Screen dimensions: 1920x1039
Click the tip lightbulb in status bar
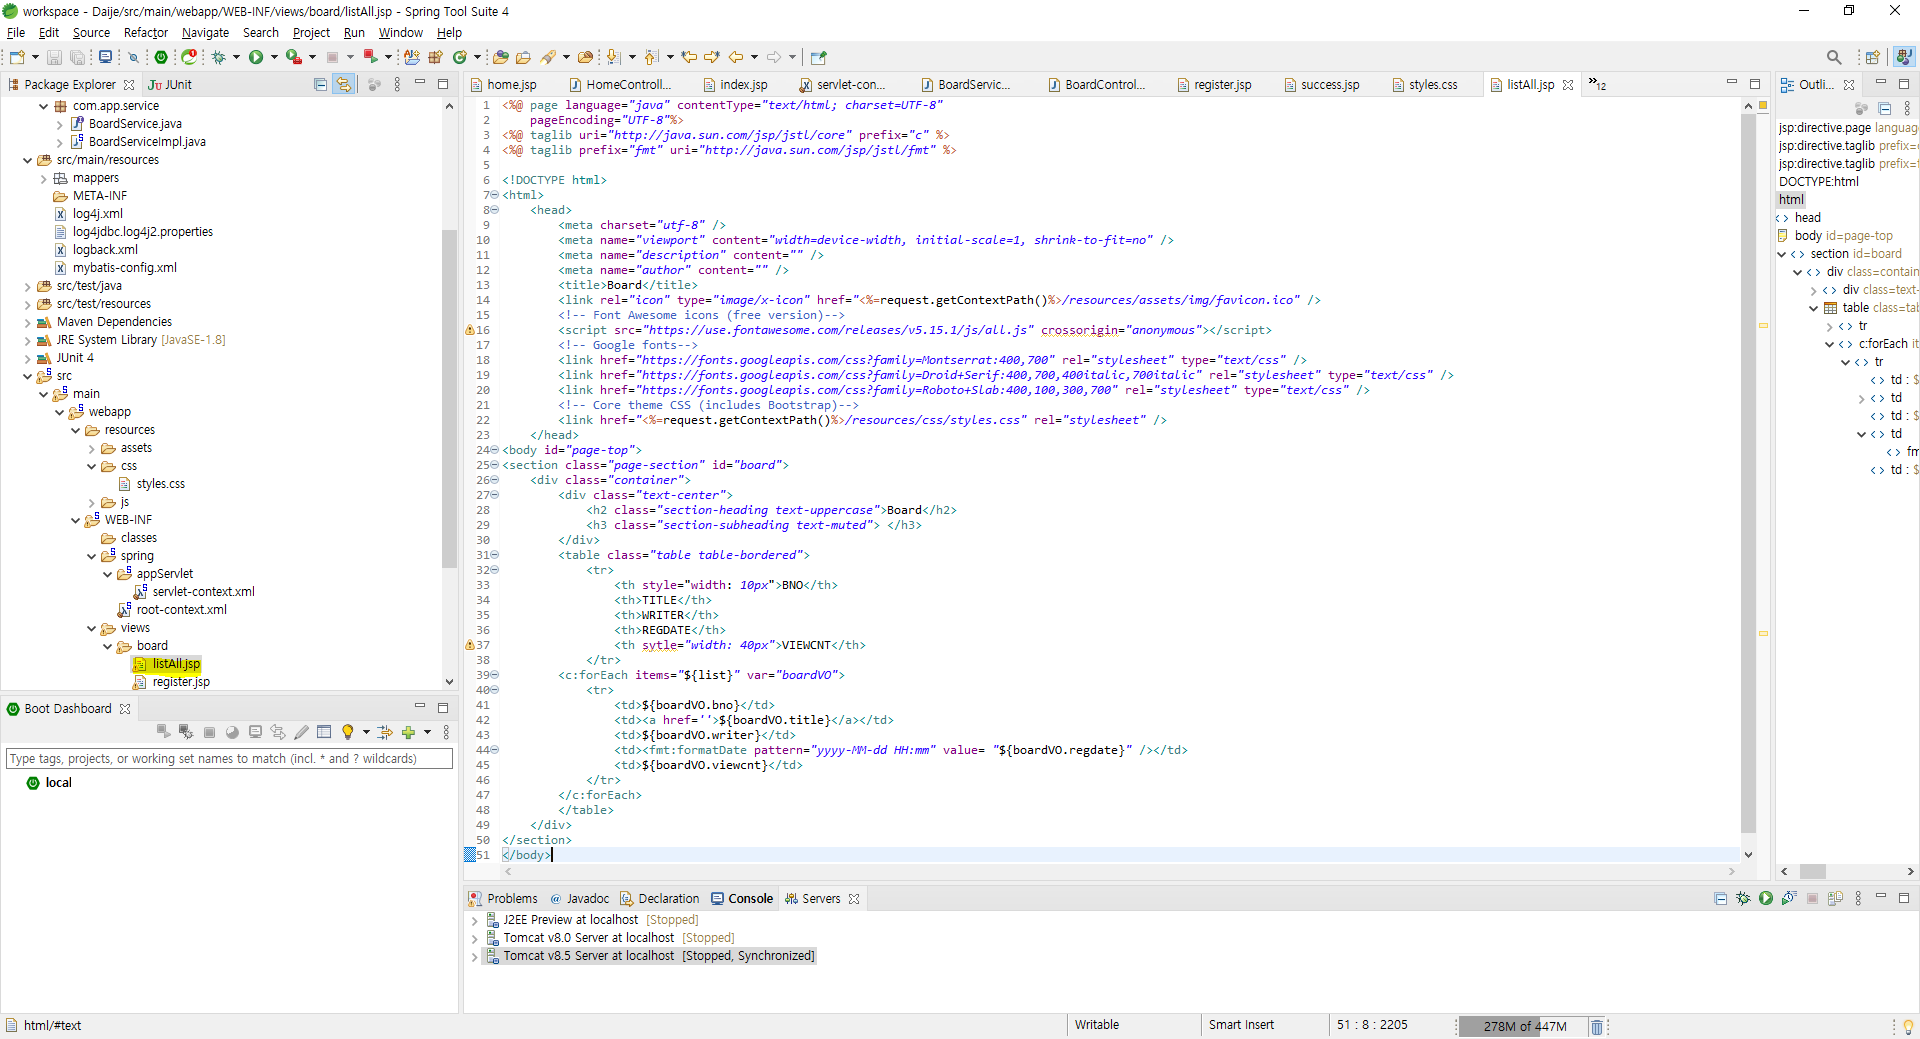[1908, 1027]
